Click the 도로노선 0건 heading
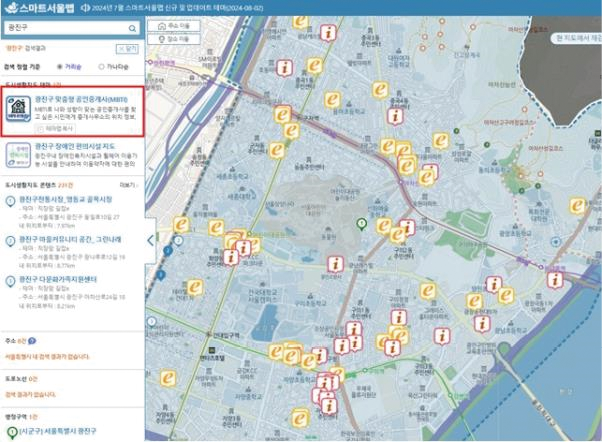The height and width of the screenshot is (442, 602). pos(21,379)
